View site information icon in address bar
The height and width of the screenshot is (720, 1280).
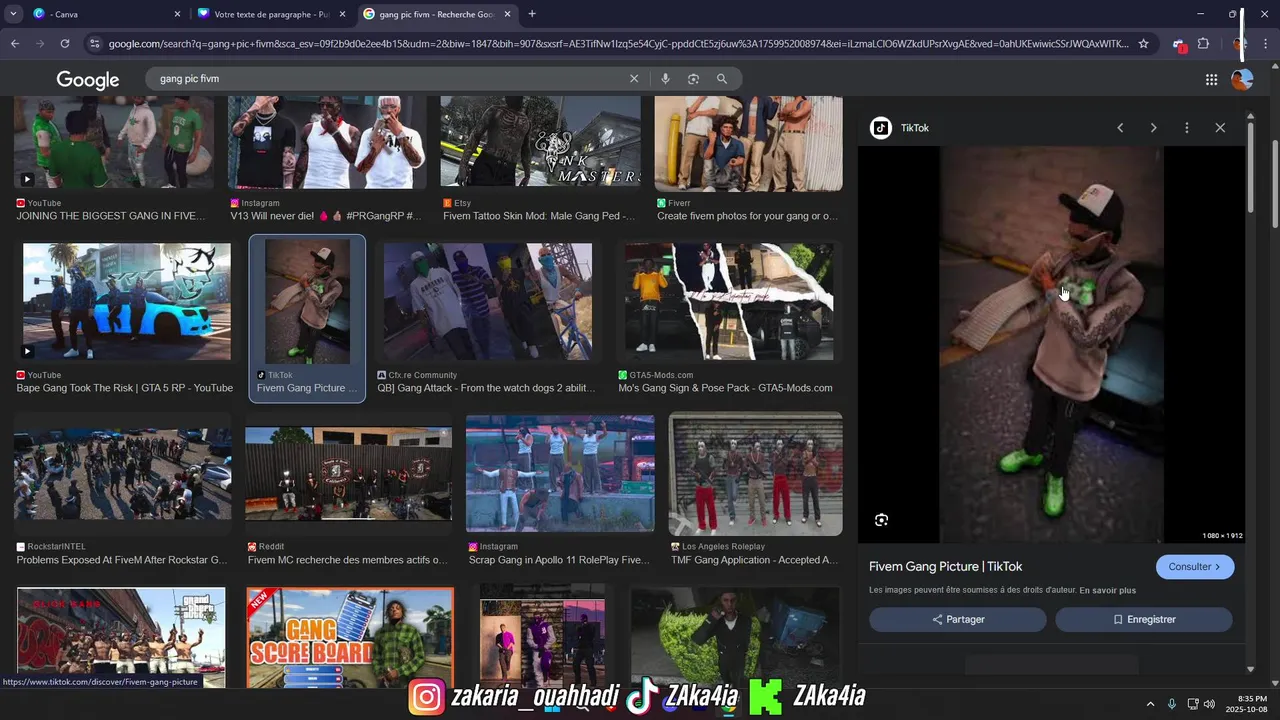coord(94,44)
